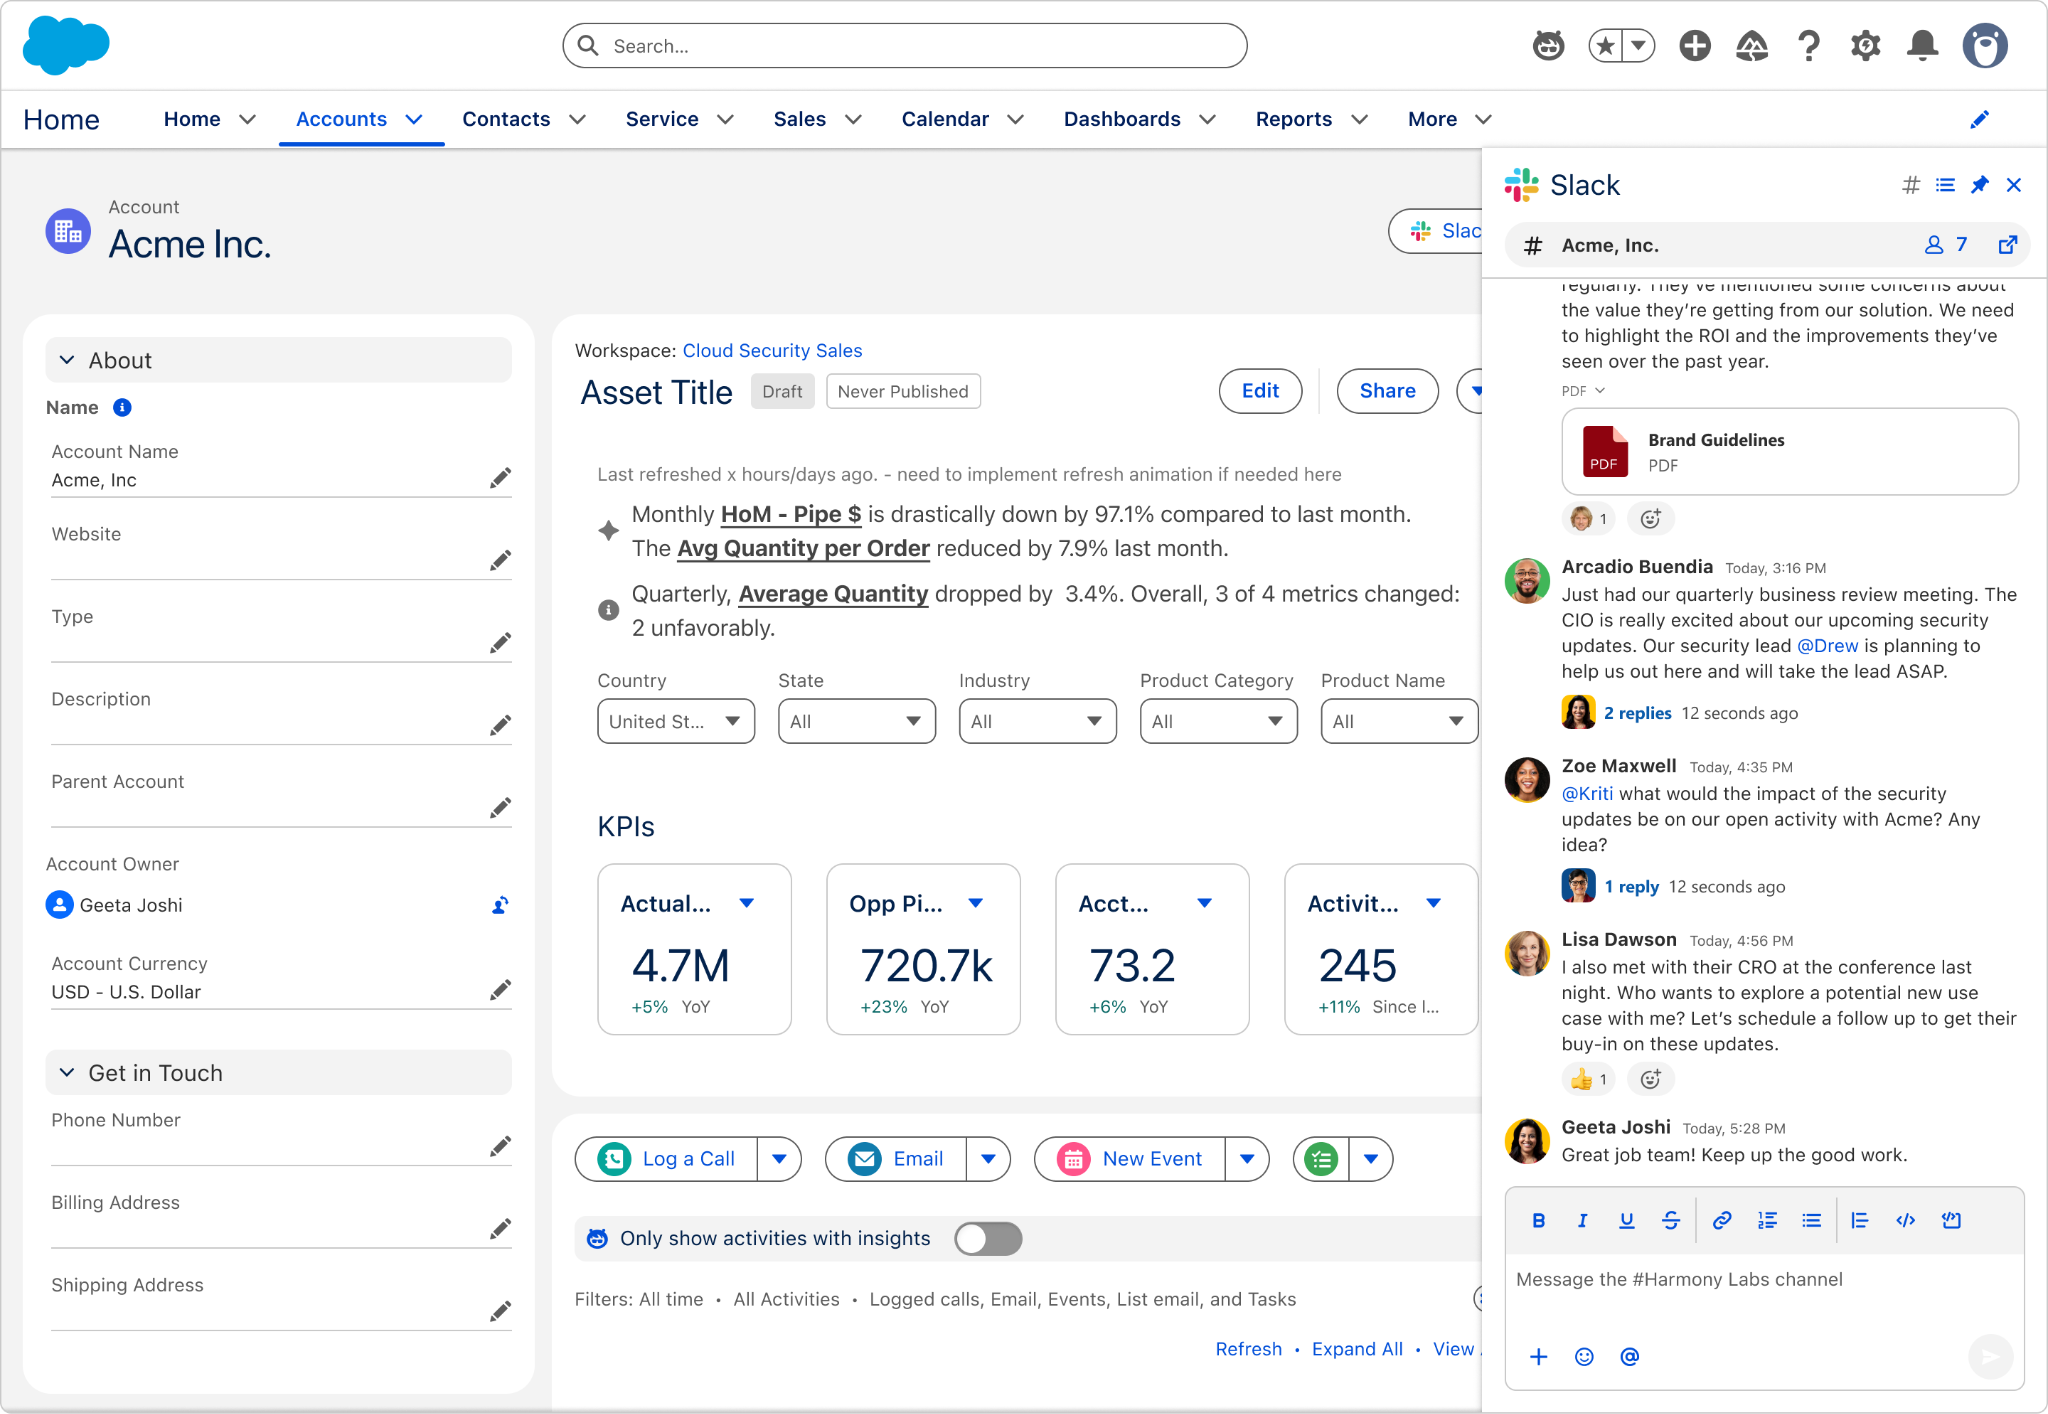Click the global Create plus icon
2048x1414 pixels.
[1695, 46]
